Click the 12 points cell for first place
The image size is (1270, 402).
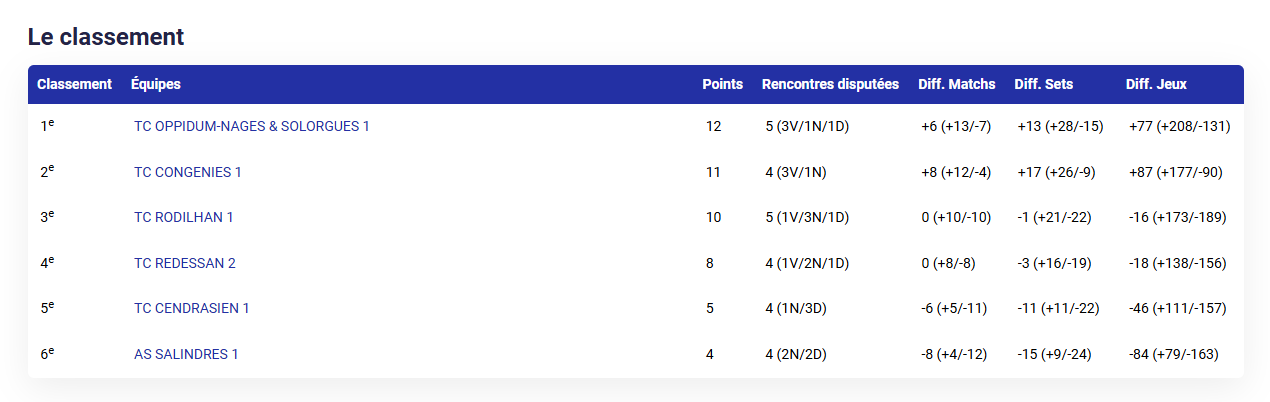(713, 126)
